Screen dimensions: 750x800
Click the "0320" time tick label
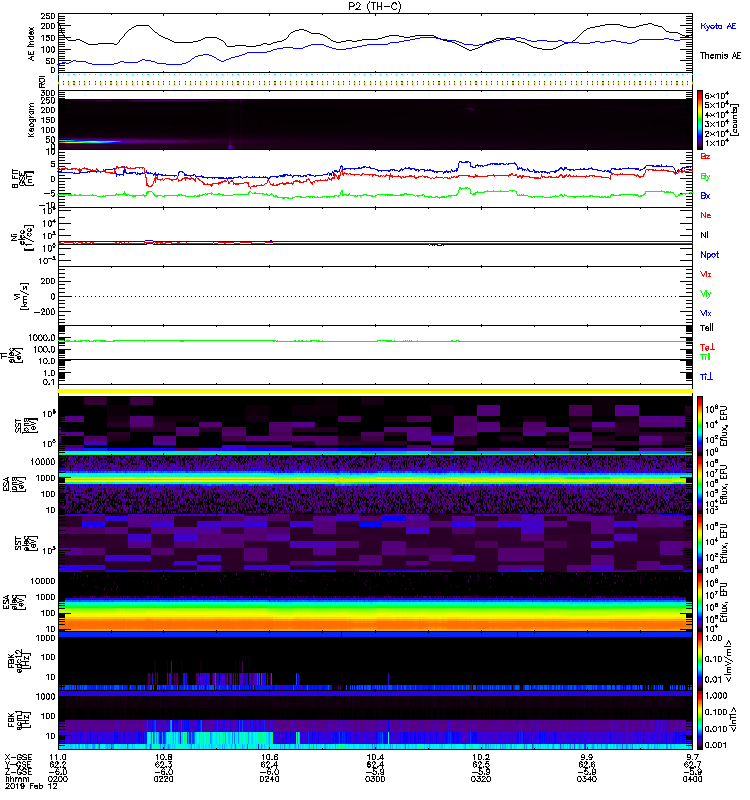point(481,779)
